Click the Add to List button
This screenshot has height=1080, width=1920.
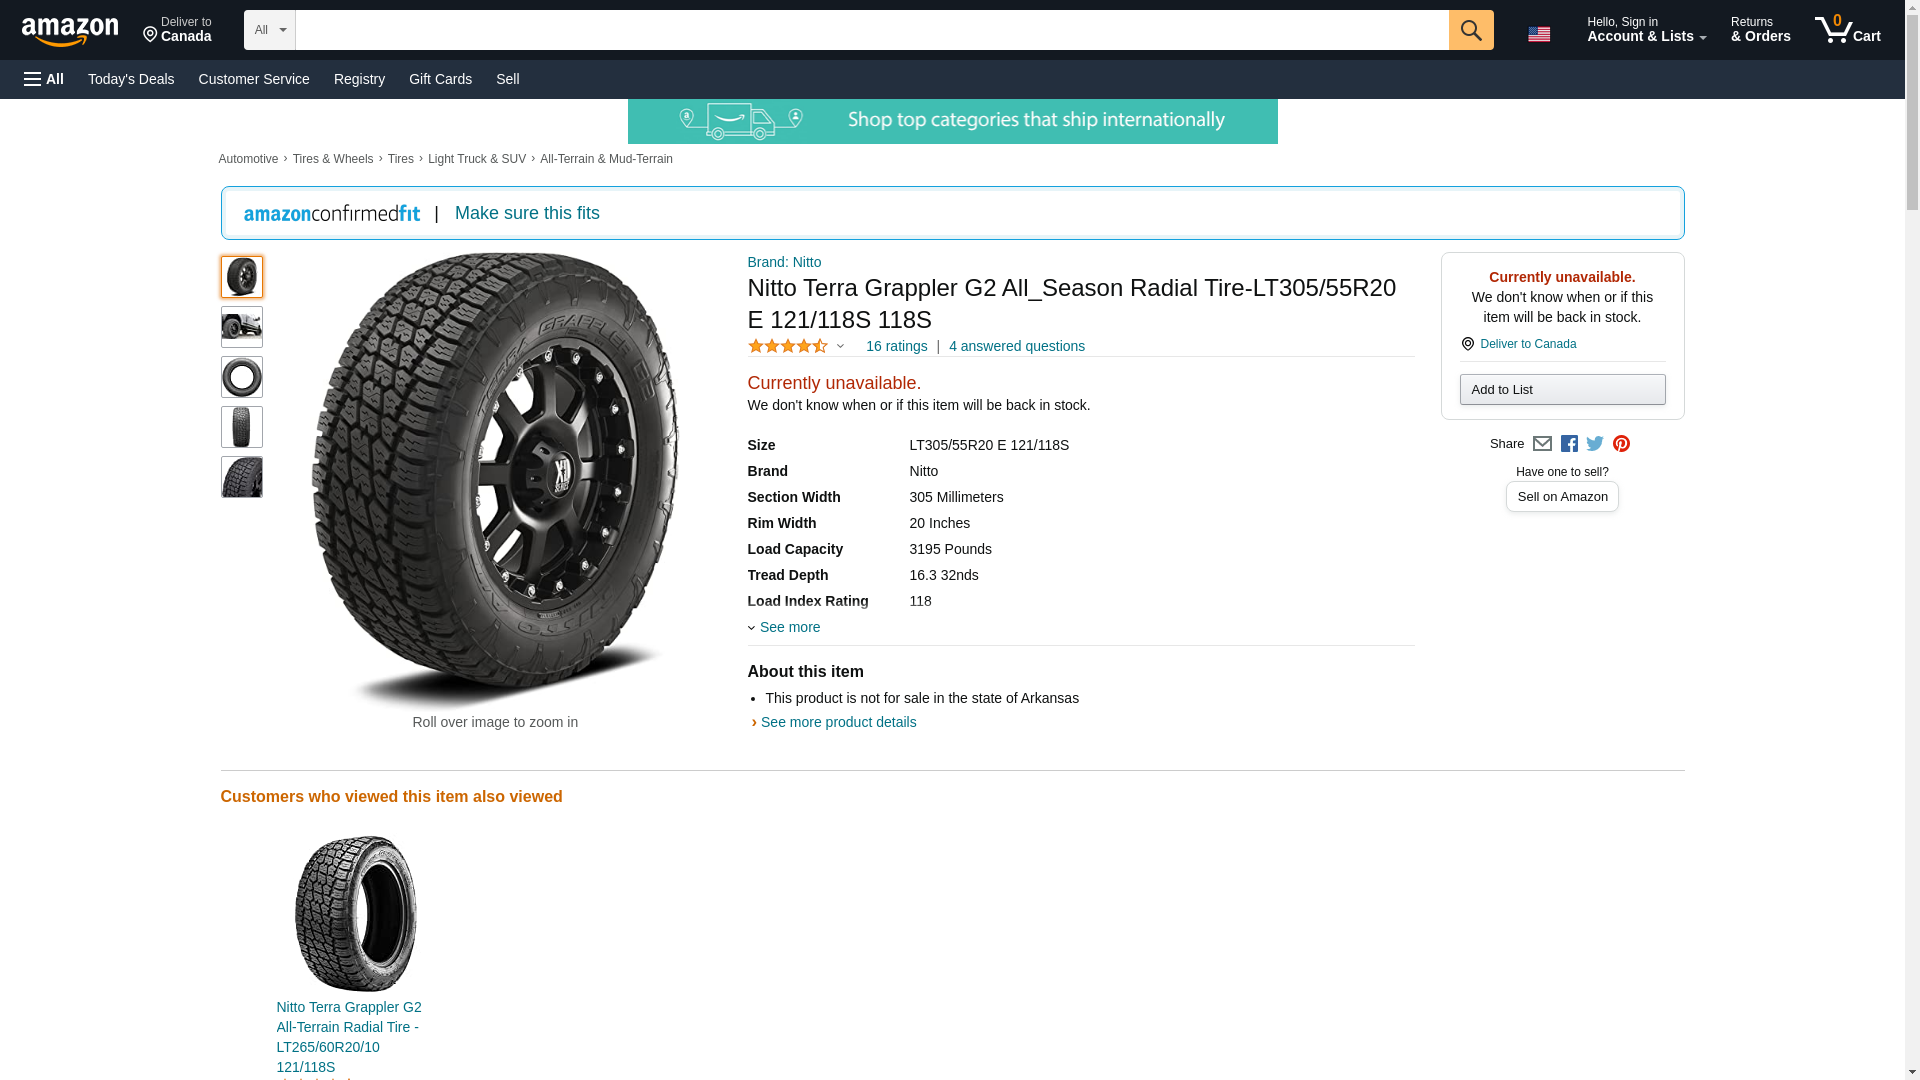[x=1562, y=389]
